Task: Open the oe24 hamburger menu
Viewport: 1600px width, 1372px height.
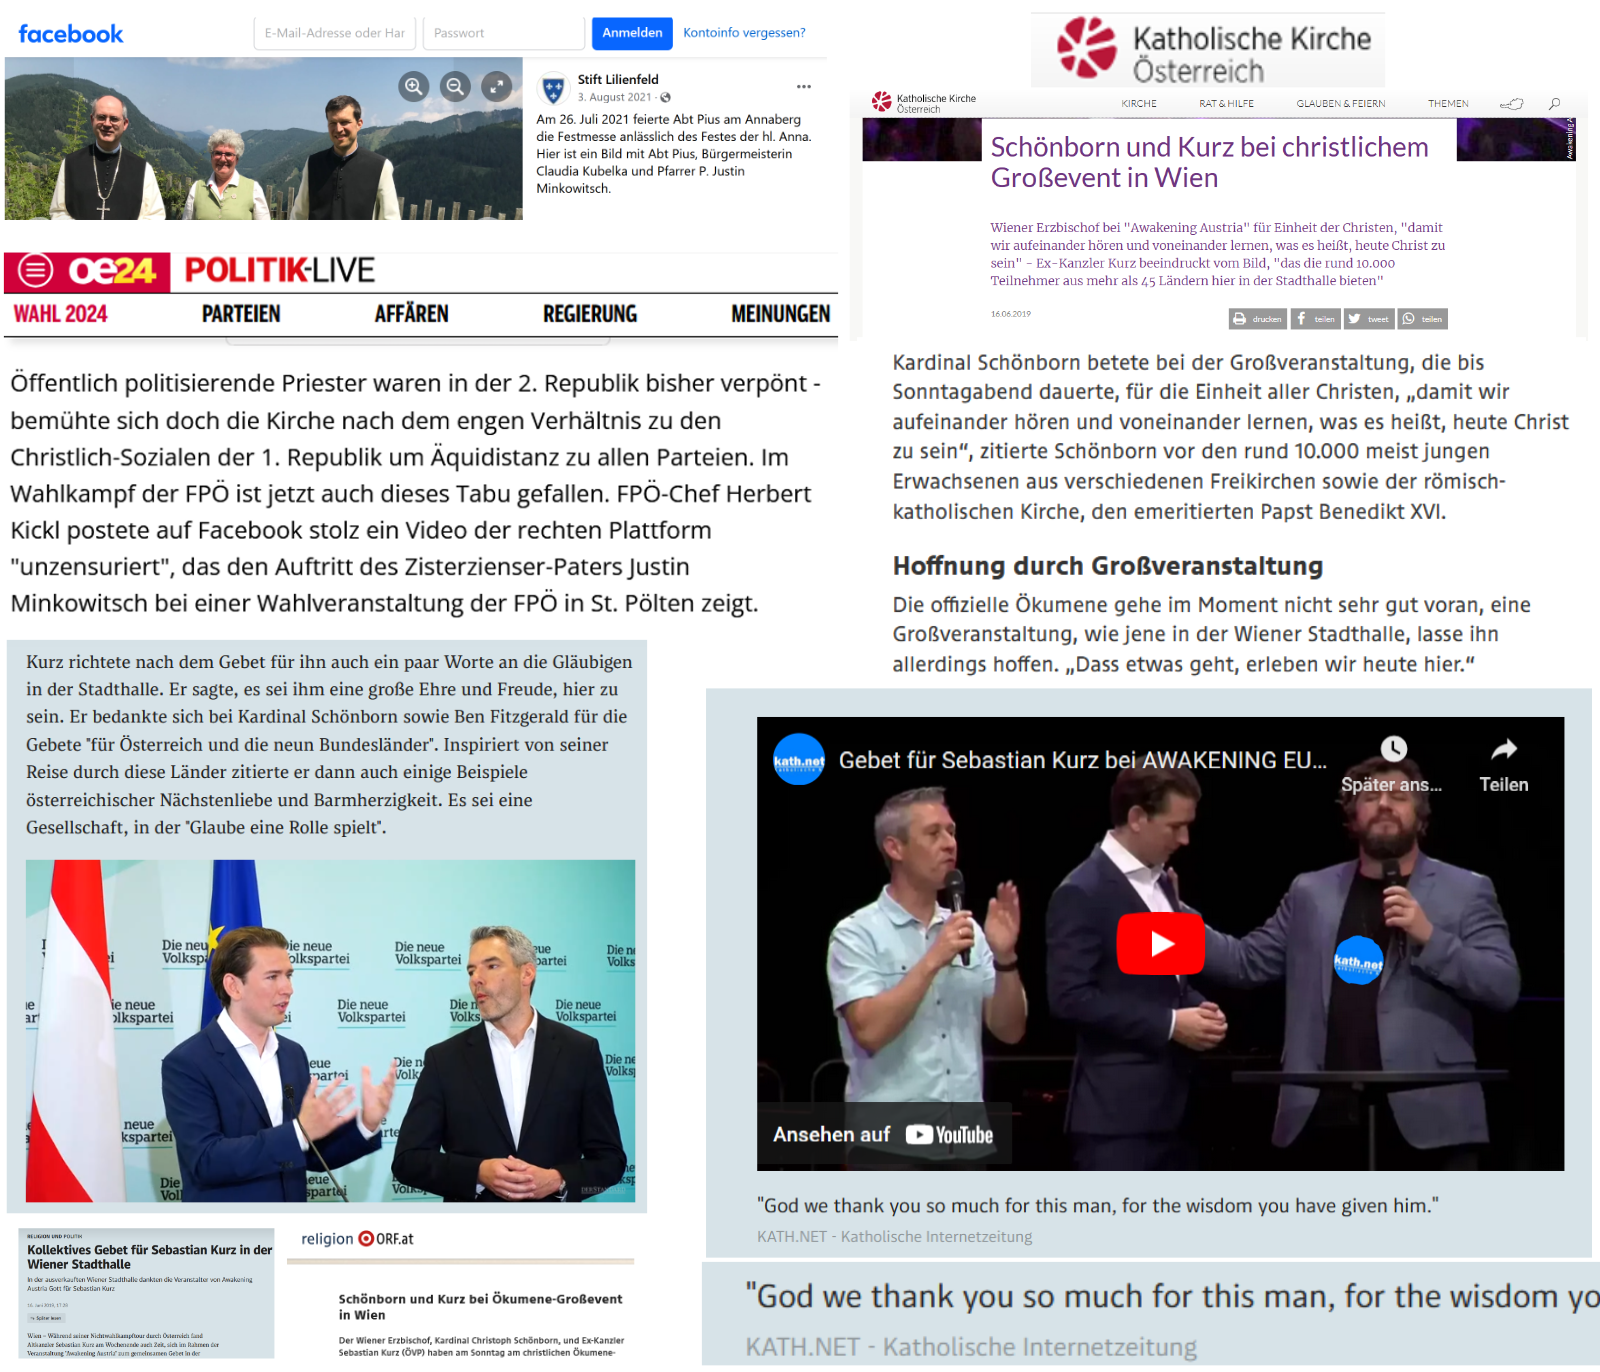Action: (x=36, y=270)
